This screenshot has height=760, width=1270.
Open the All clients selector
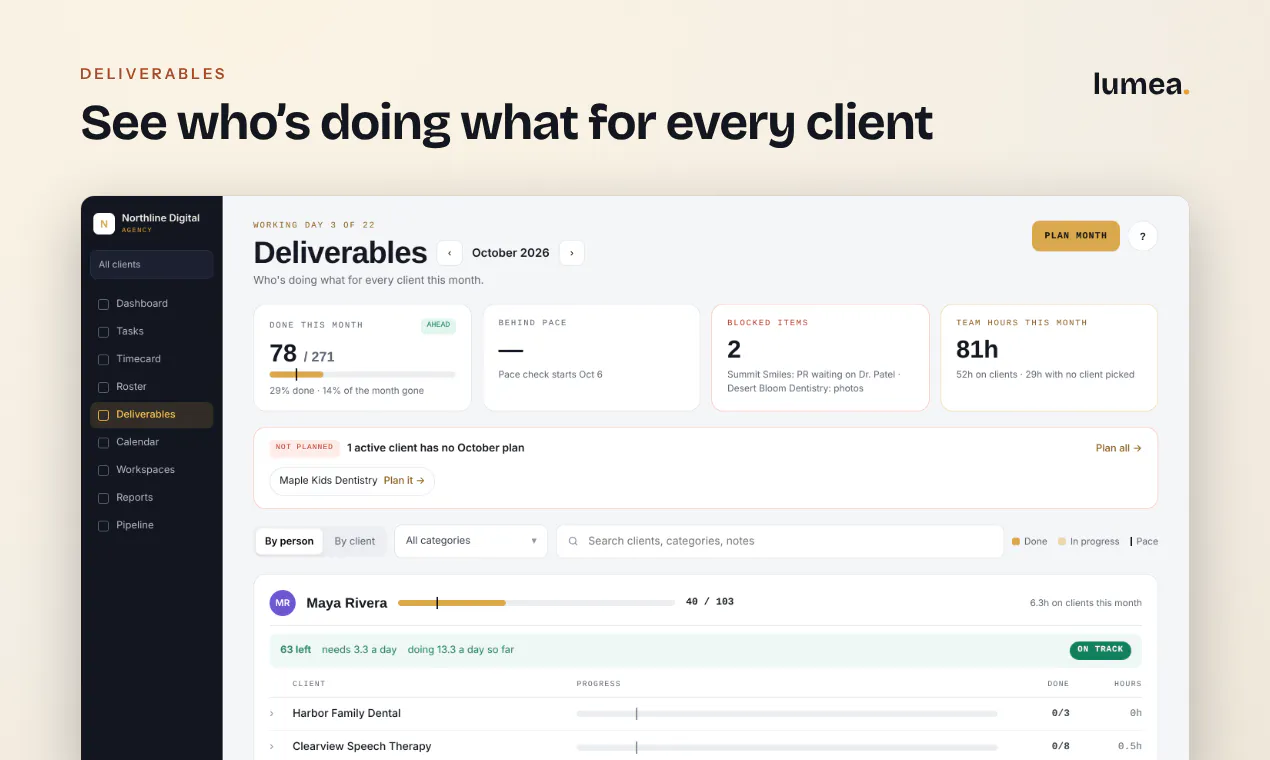(x=151, y=264)
